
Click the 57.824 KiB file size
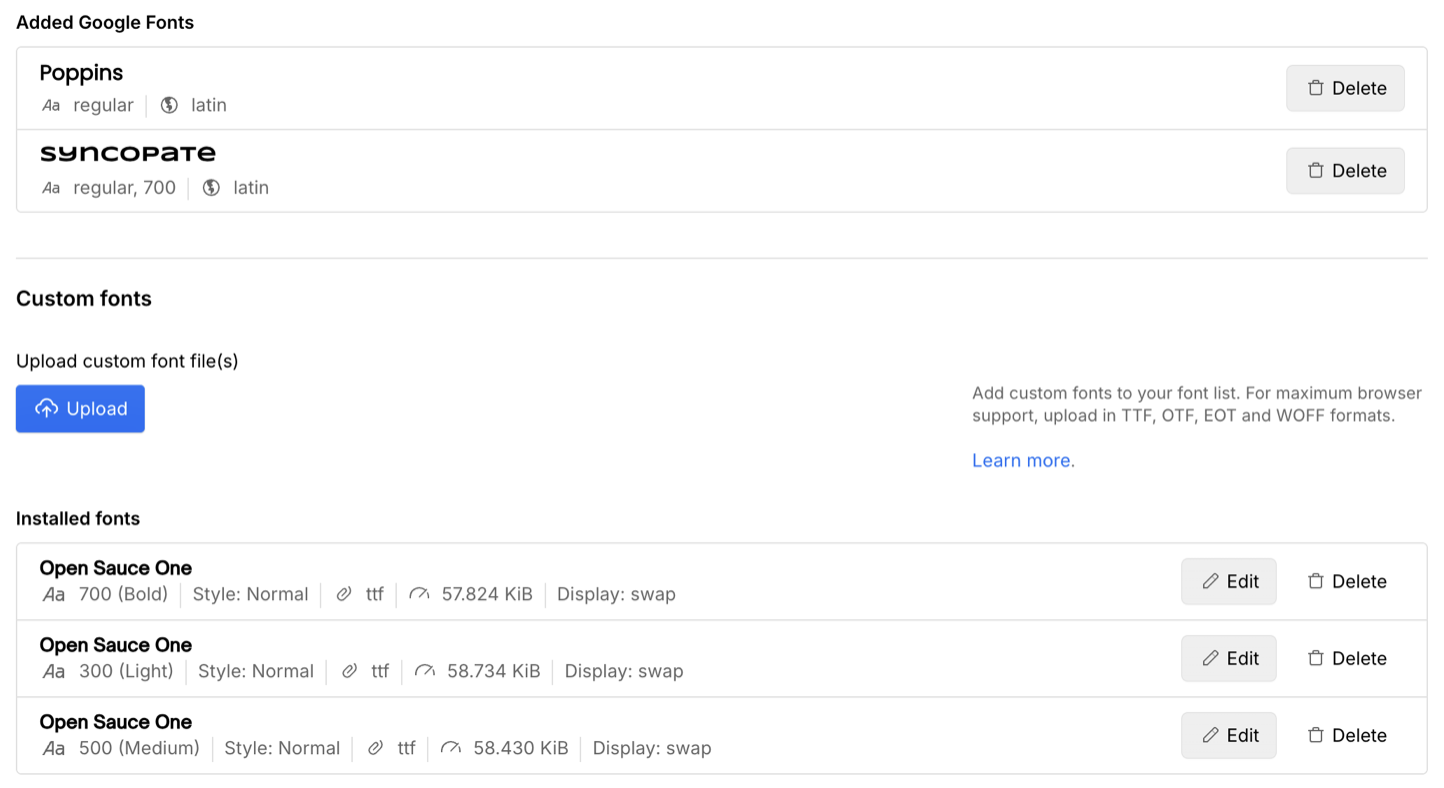tap(487, 595)
